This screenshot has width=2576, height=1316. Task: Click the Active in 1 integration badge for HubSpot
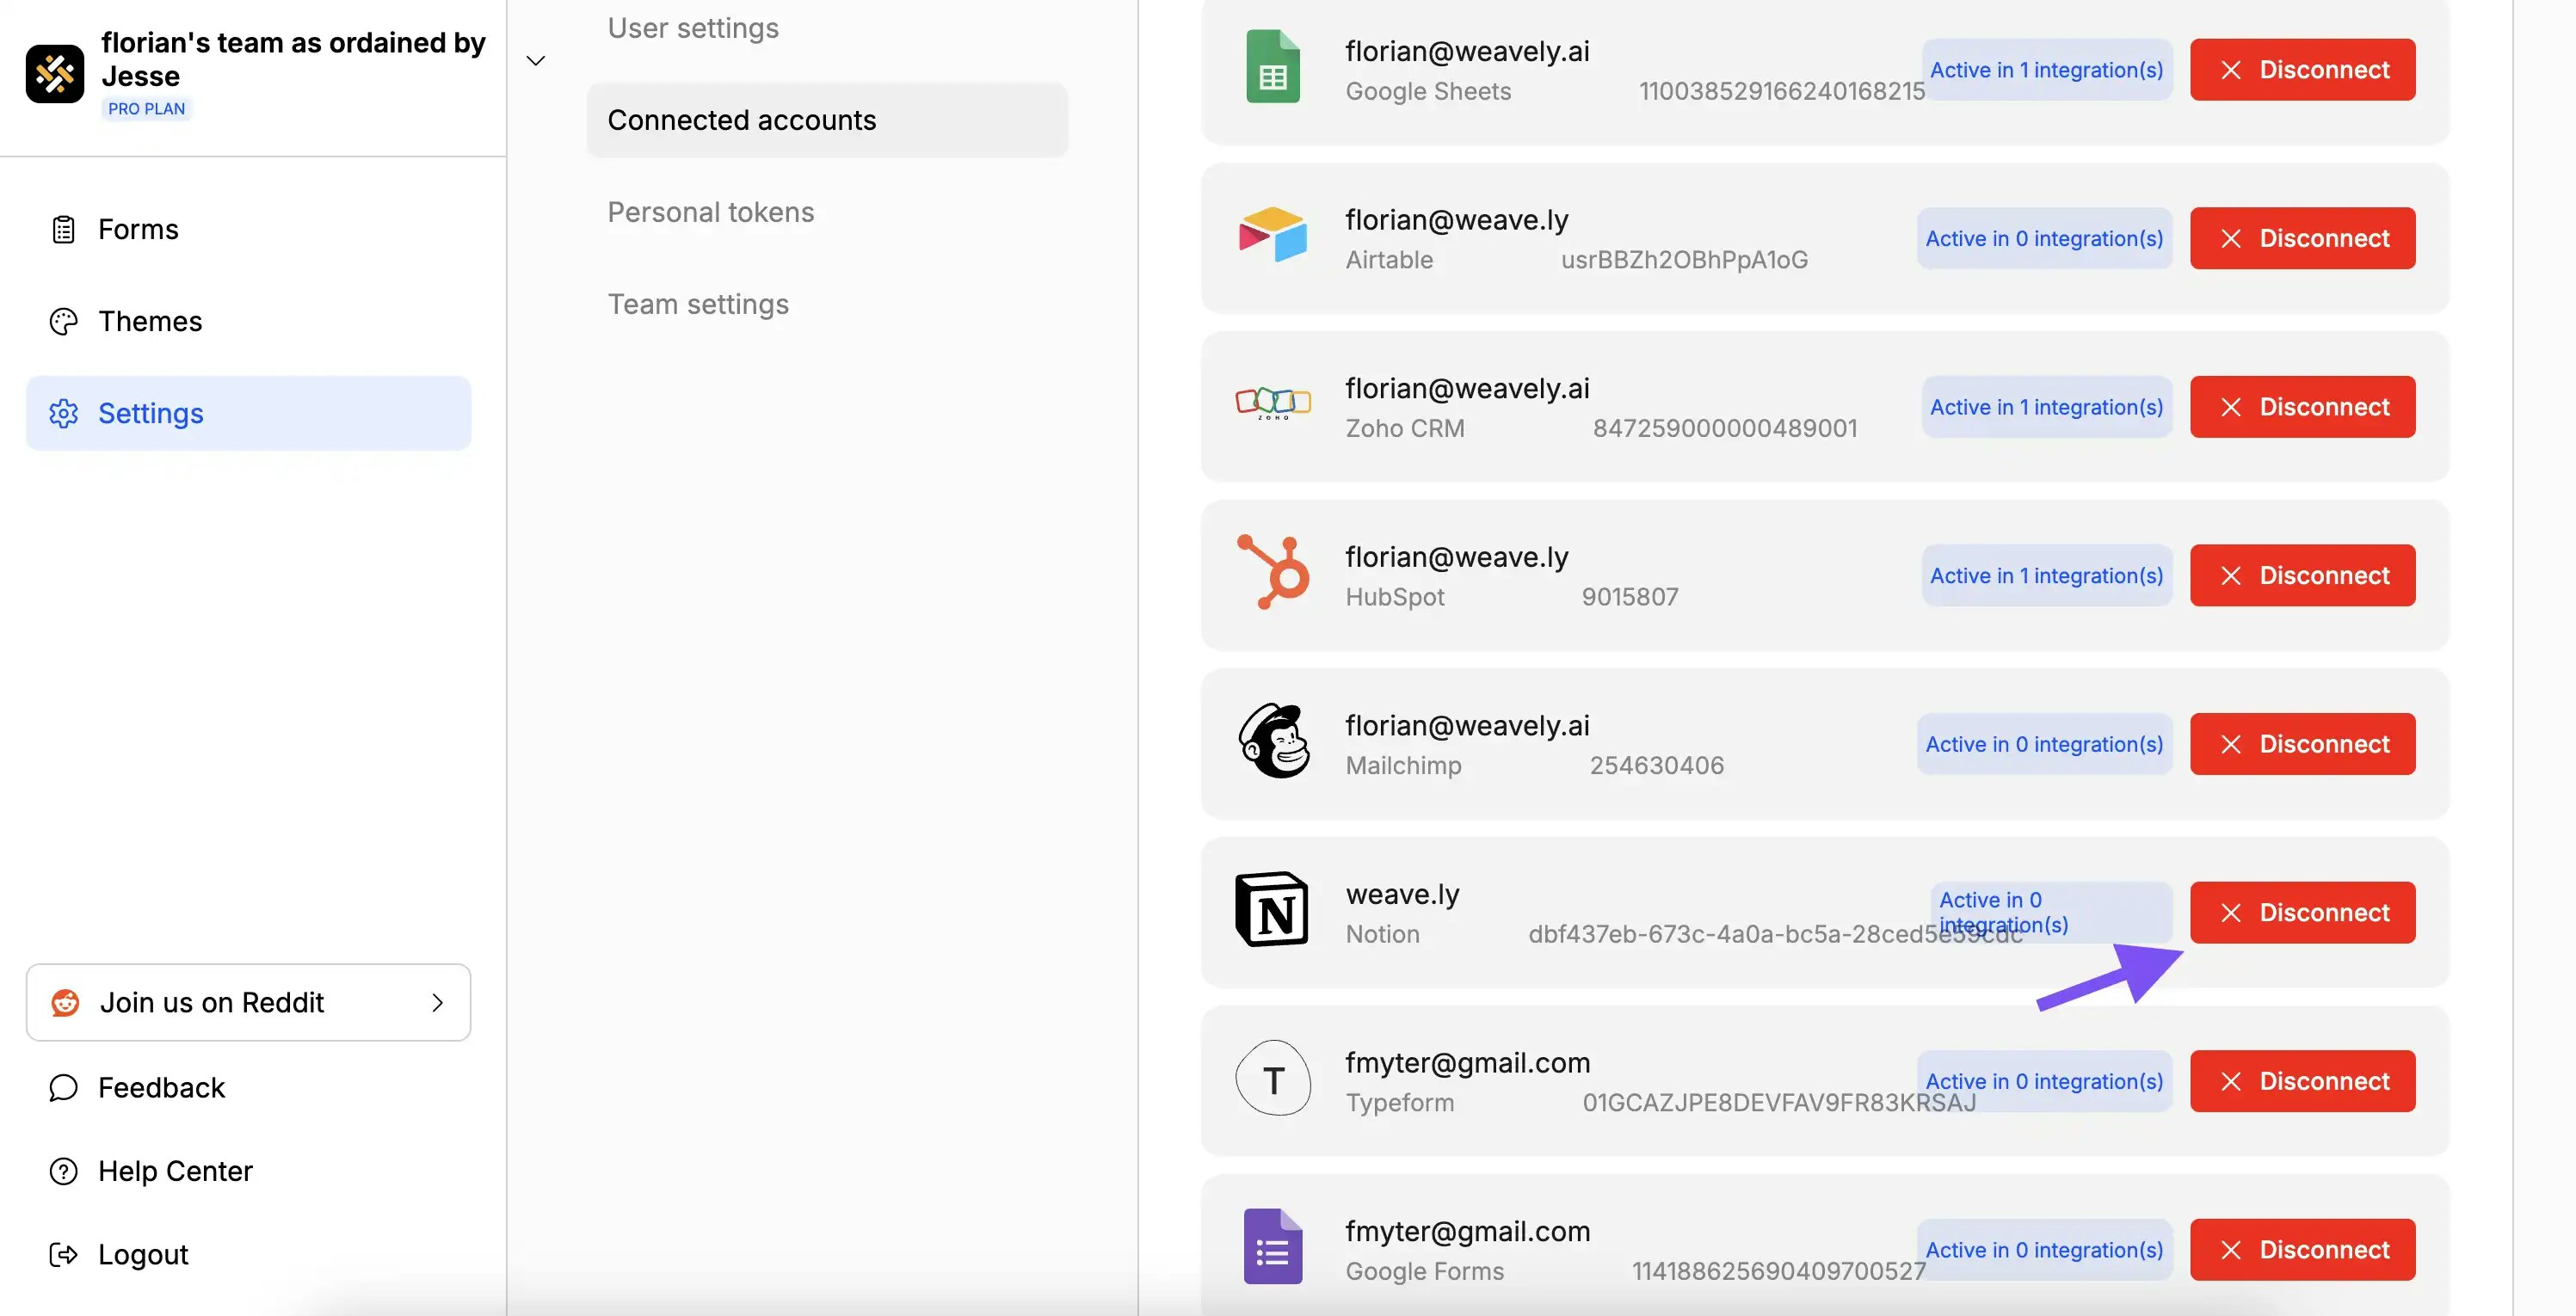point(2046,575)
